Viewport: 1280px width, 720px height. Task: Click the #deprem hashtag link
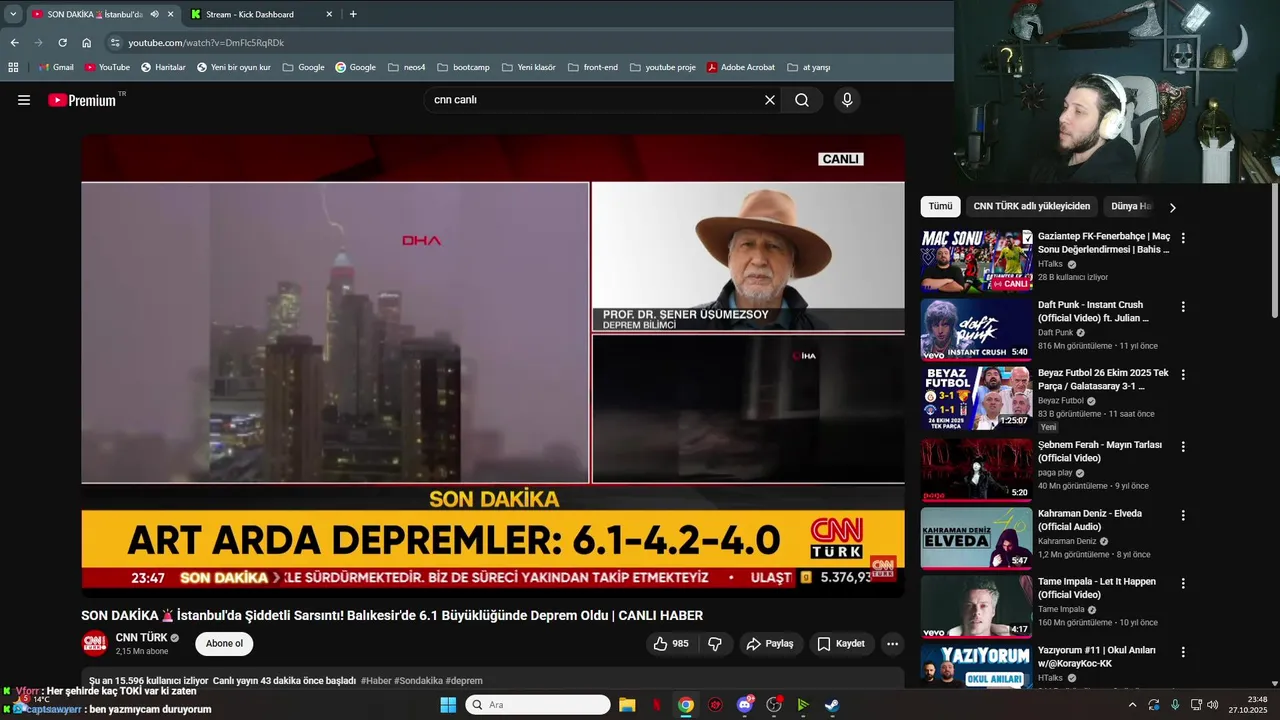(x=464, y=681)
